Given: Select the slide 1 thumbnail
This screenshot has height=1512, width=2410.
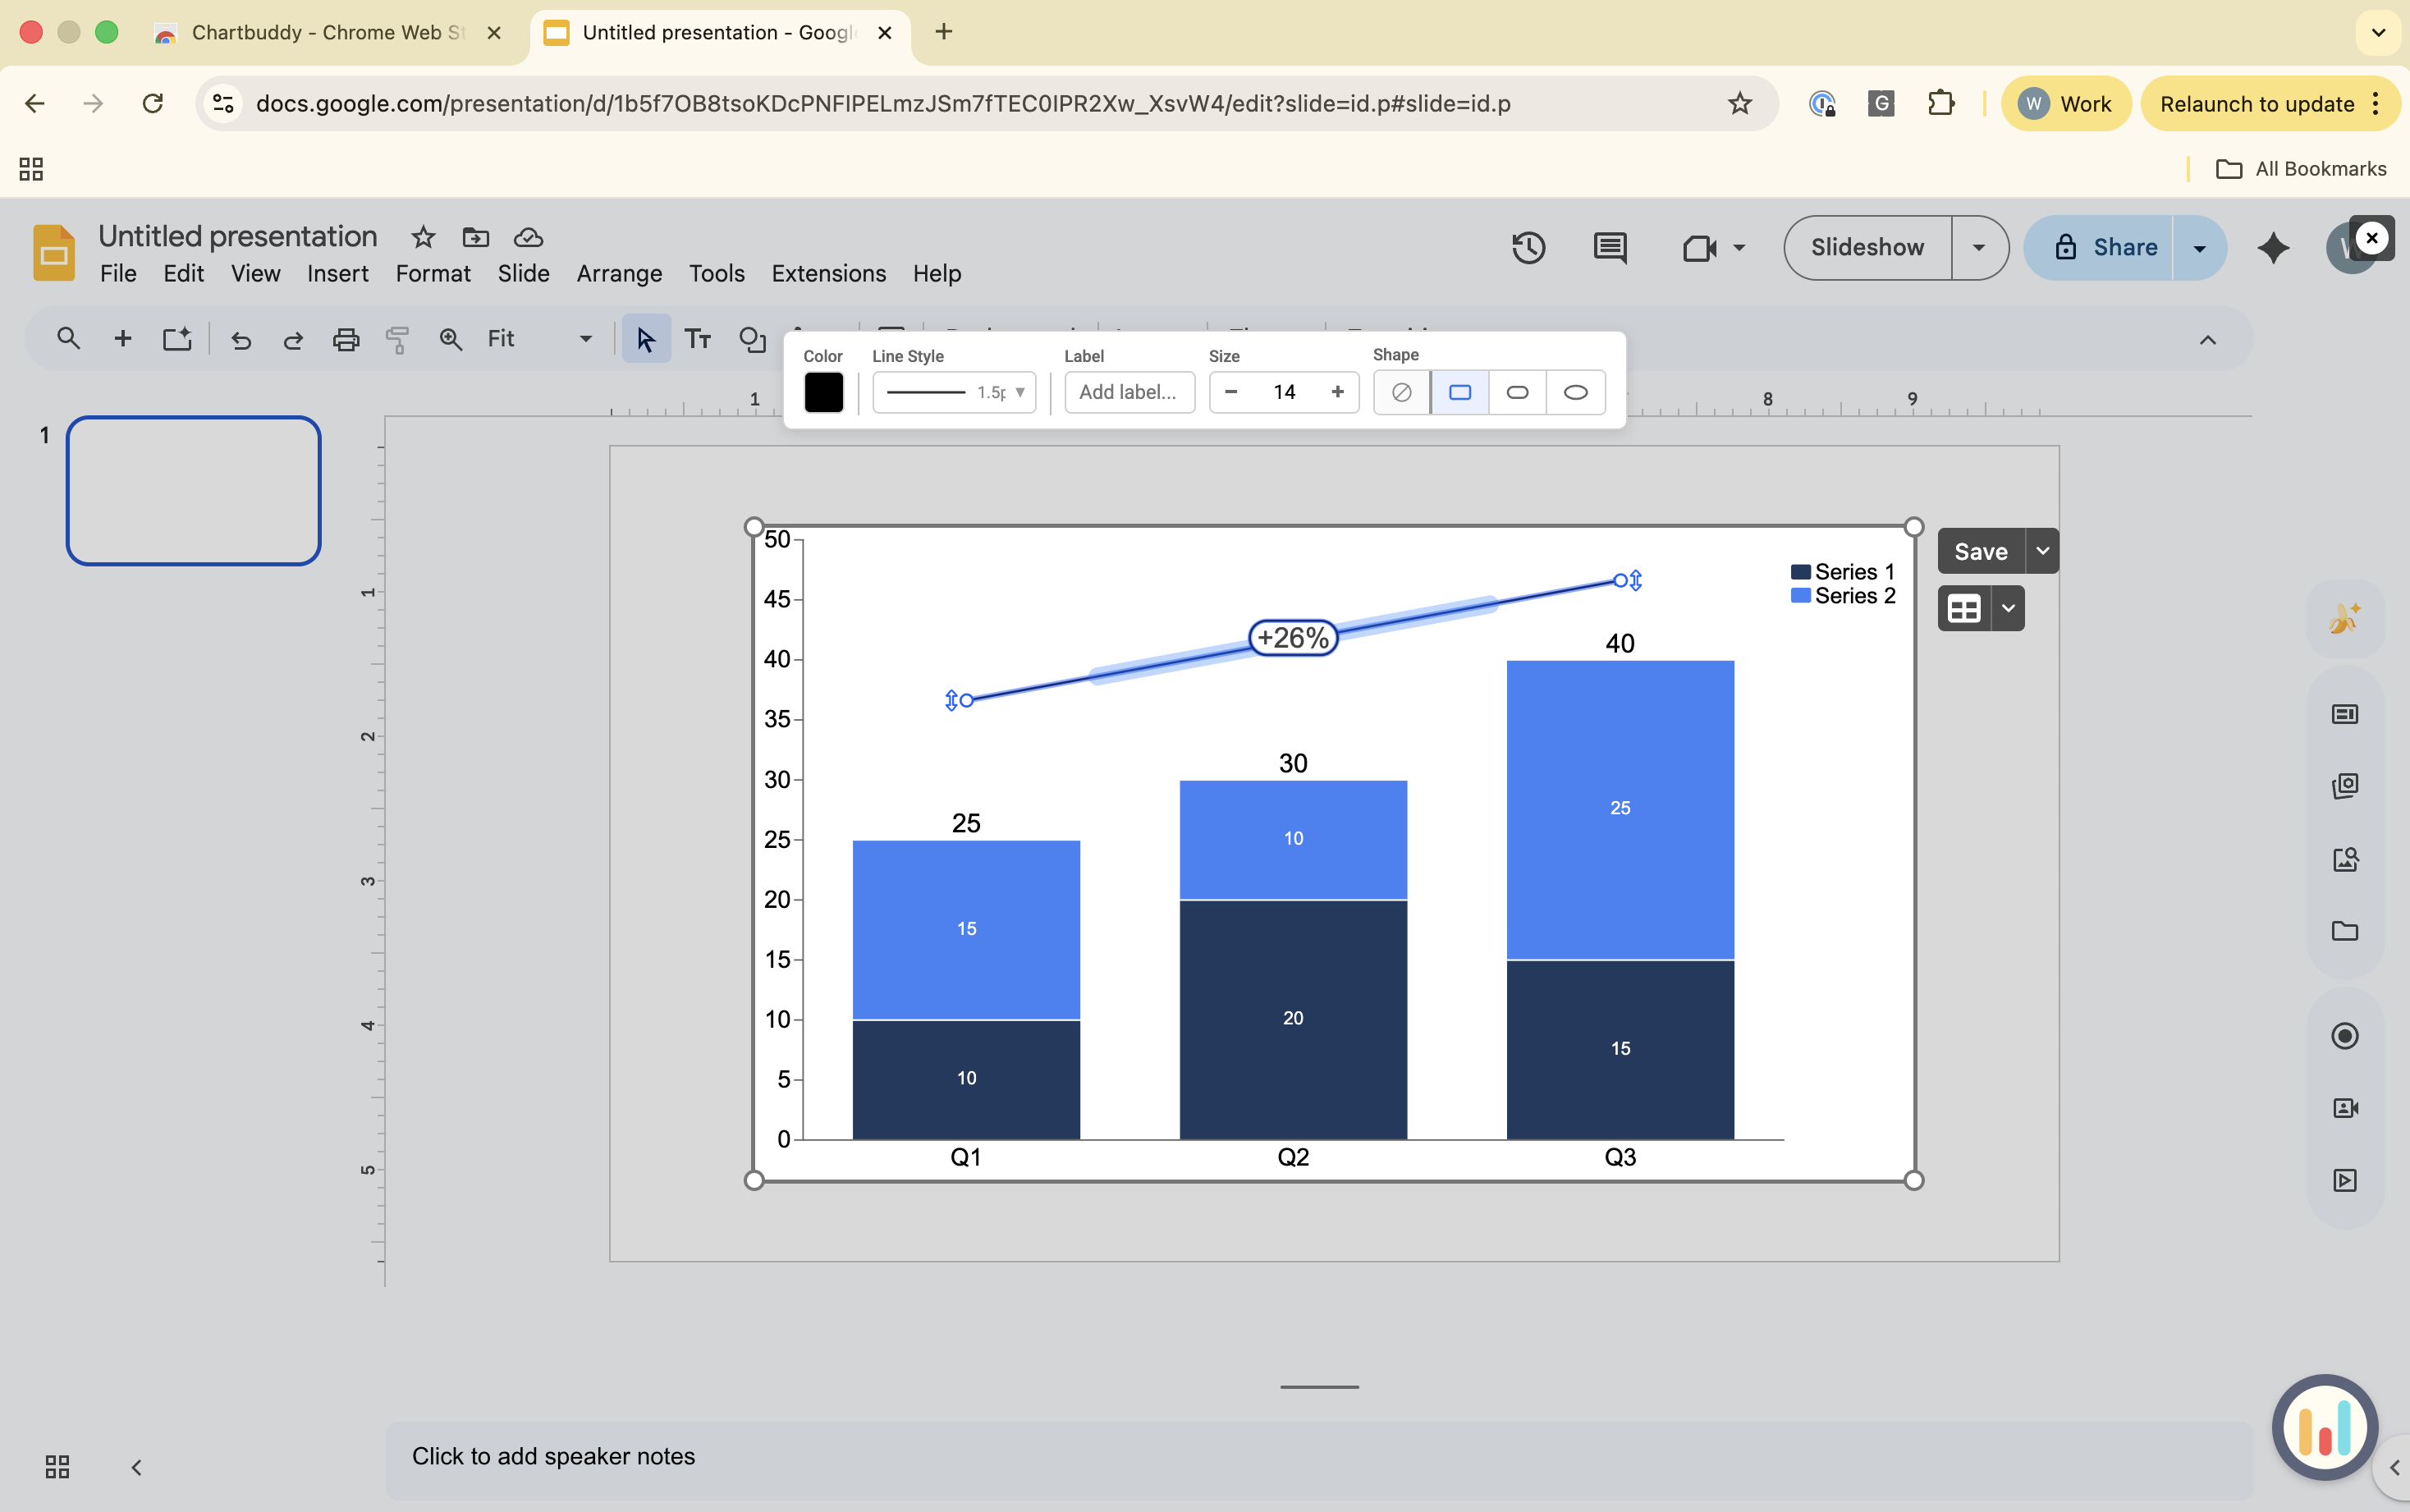Looking at the screenshot, I should [x=193, y=490].
